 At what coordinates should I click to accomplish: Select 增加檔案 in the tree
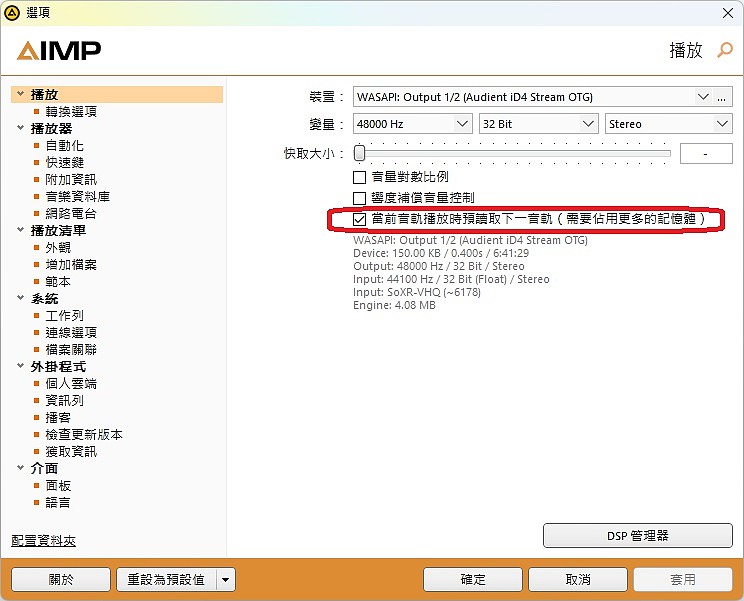point(71,265)
